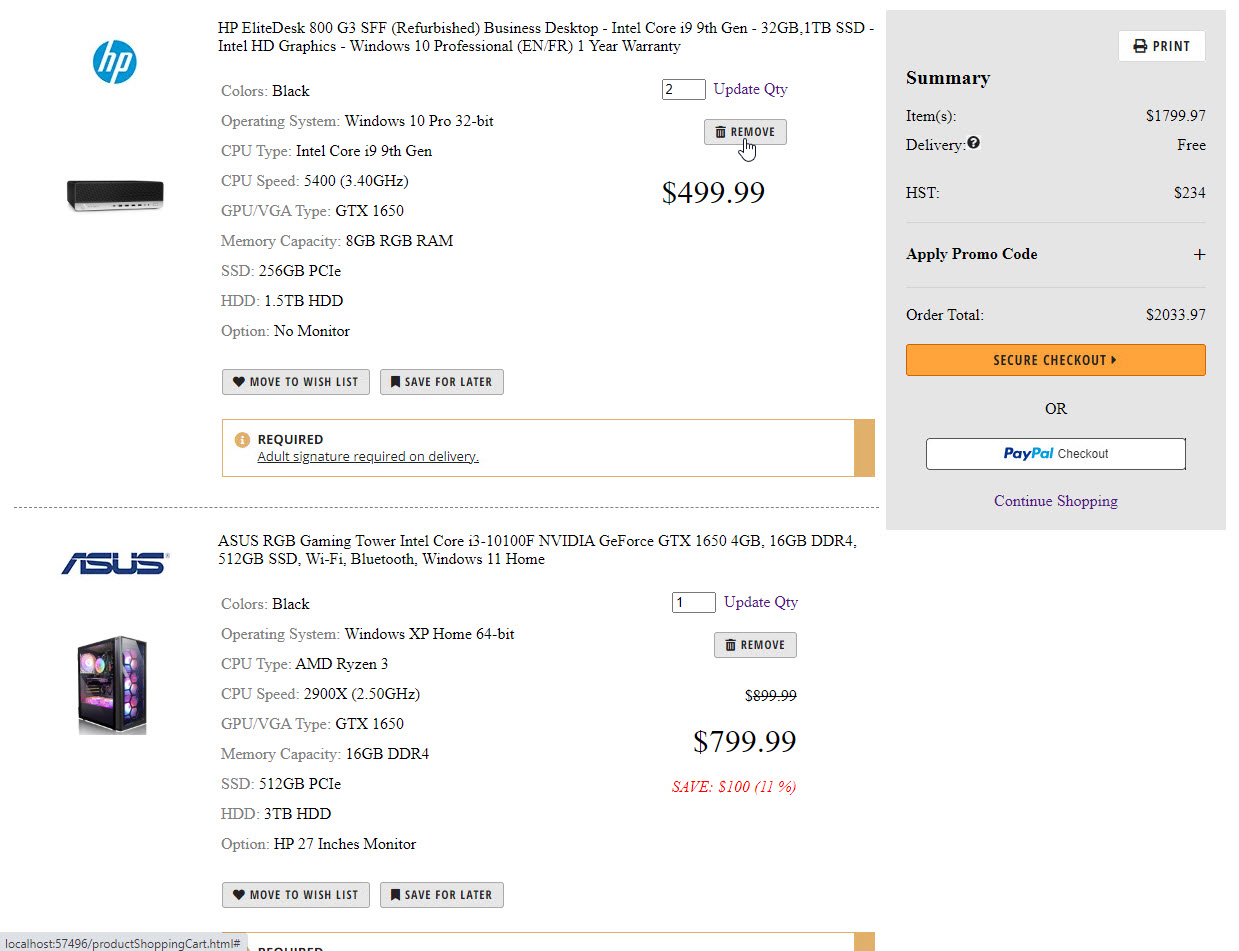Viewport: 1239px width, 951px height.
Task: Move HP EliteDesk to wish list
Action: pos(296,382)
